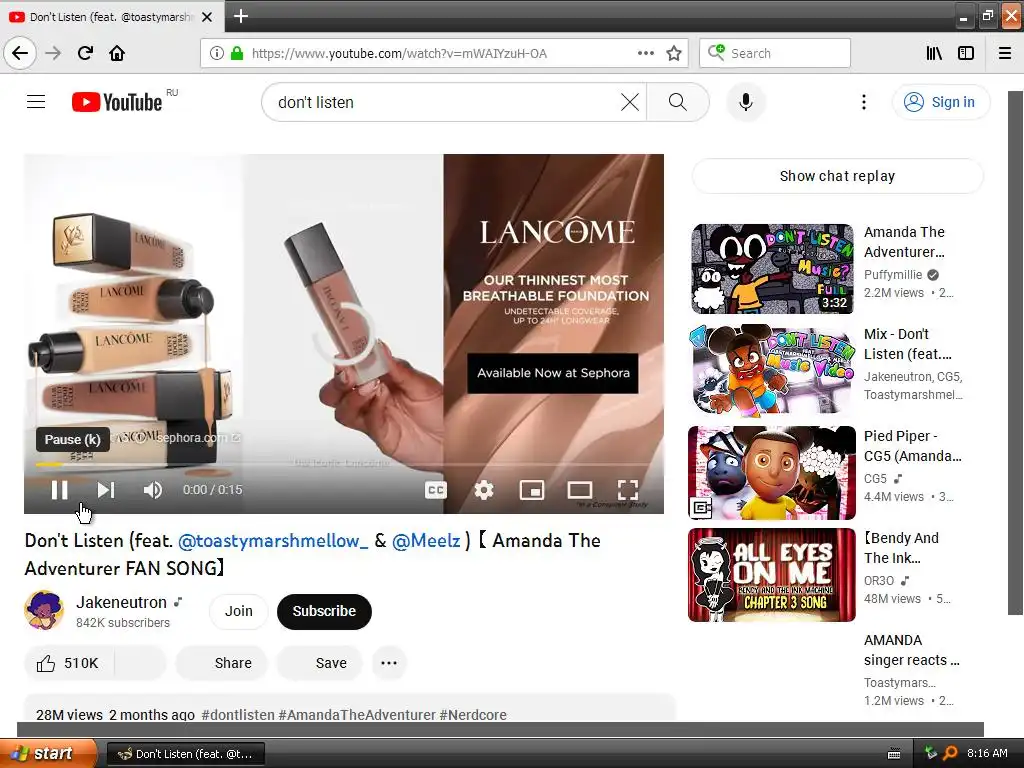Open Jakeneutron channel avatar
The height and width of the screenshot is (768, 1024).
pyautogui.click(x=44, y=610)
